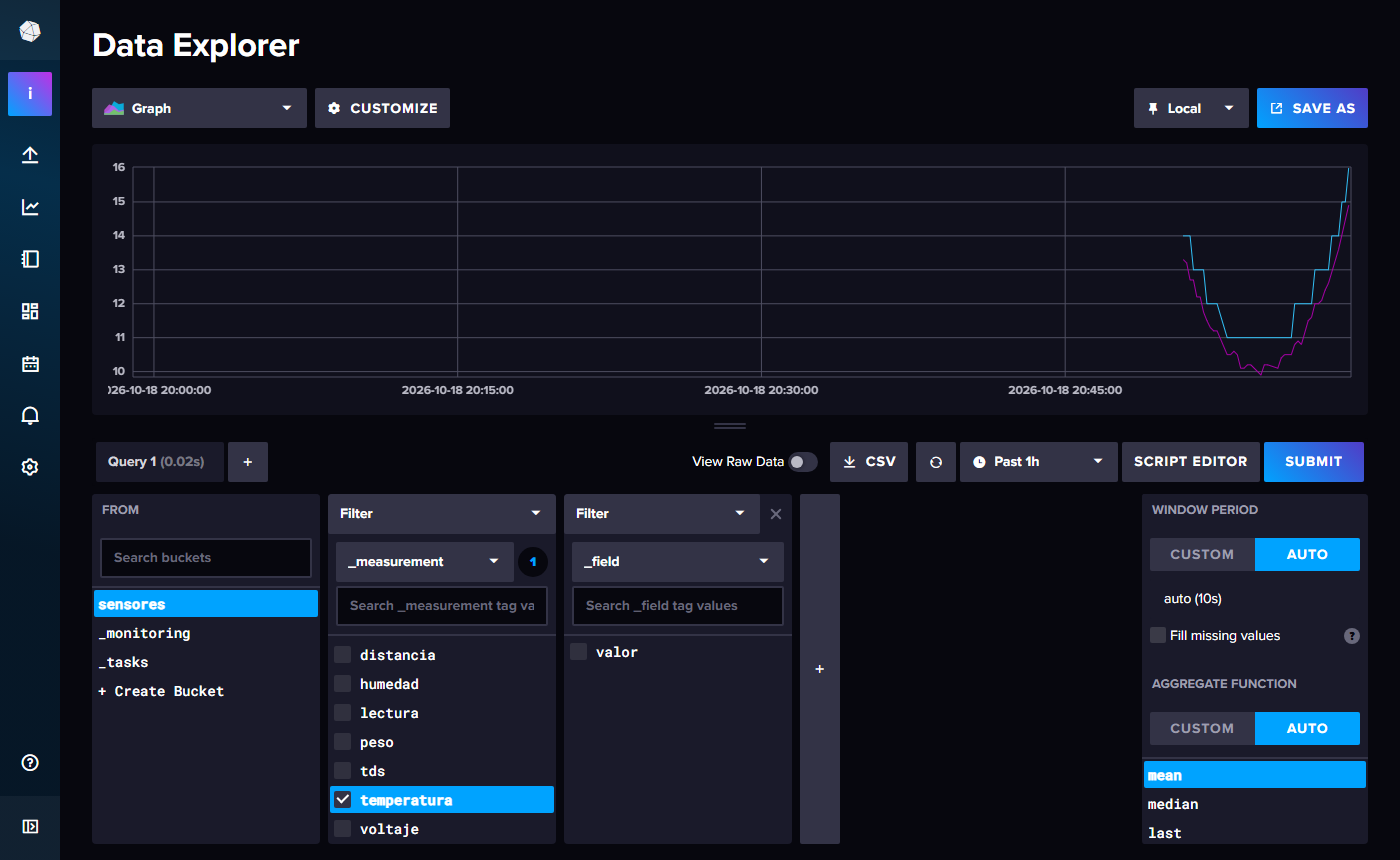Viewport: 1400px width, 860px height.
Task: Check the voltaje measurement checkbox
Action: 343,829
